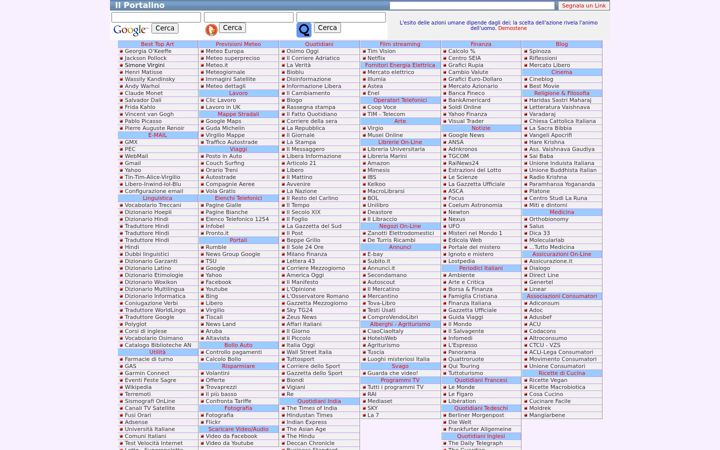Viewport: 720px width, 450px height.
Task: Open the RaiNews24 link
Action: 463,163
